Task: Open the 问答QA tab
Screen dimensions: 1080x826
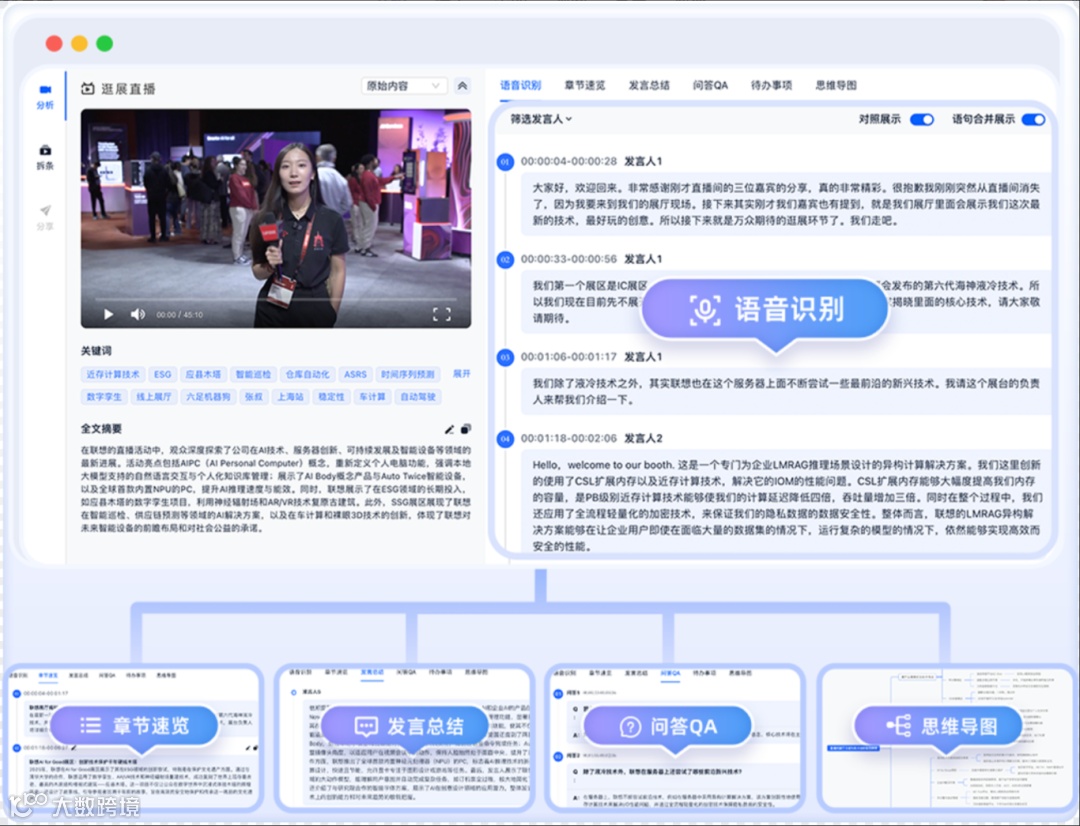Action: pos(710,85)
